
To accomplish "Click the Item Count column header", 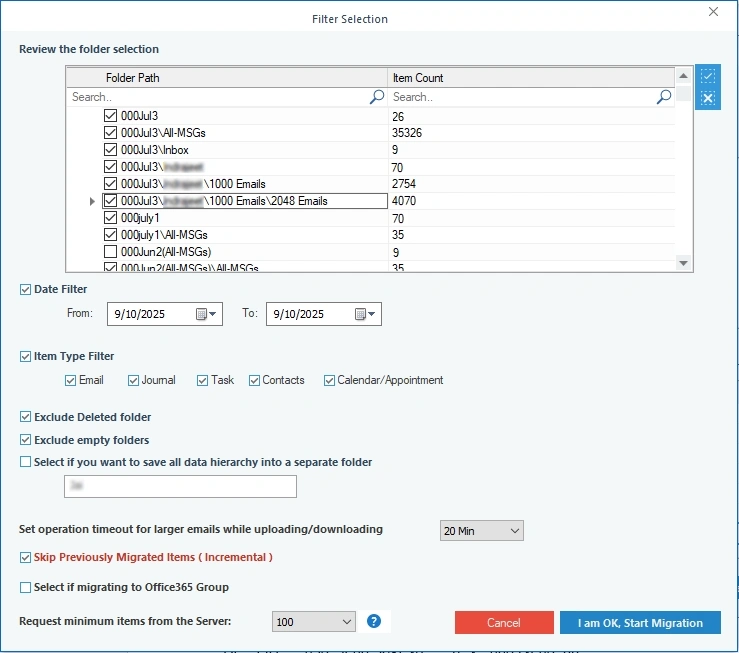I will (531, 78).
